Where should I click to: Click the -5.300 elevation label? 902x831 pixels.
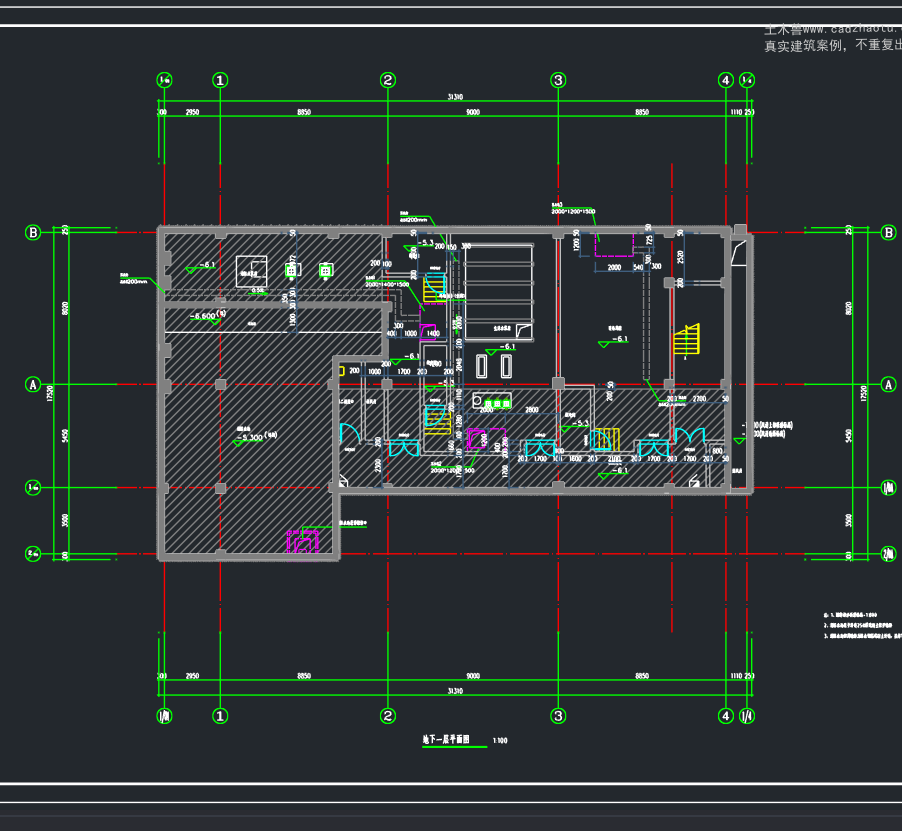250,437
